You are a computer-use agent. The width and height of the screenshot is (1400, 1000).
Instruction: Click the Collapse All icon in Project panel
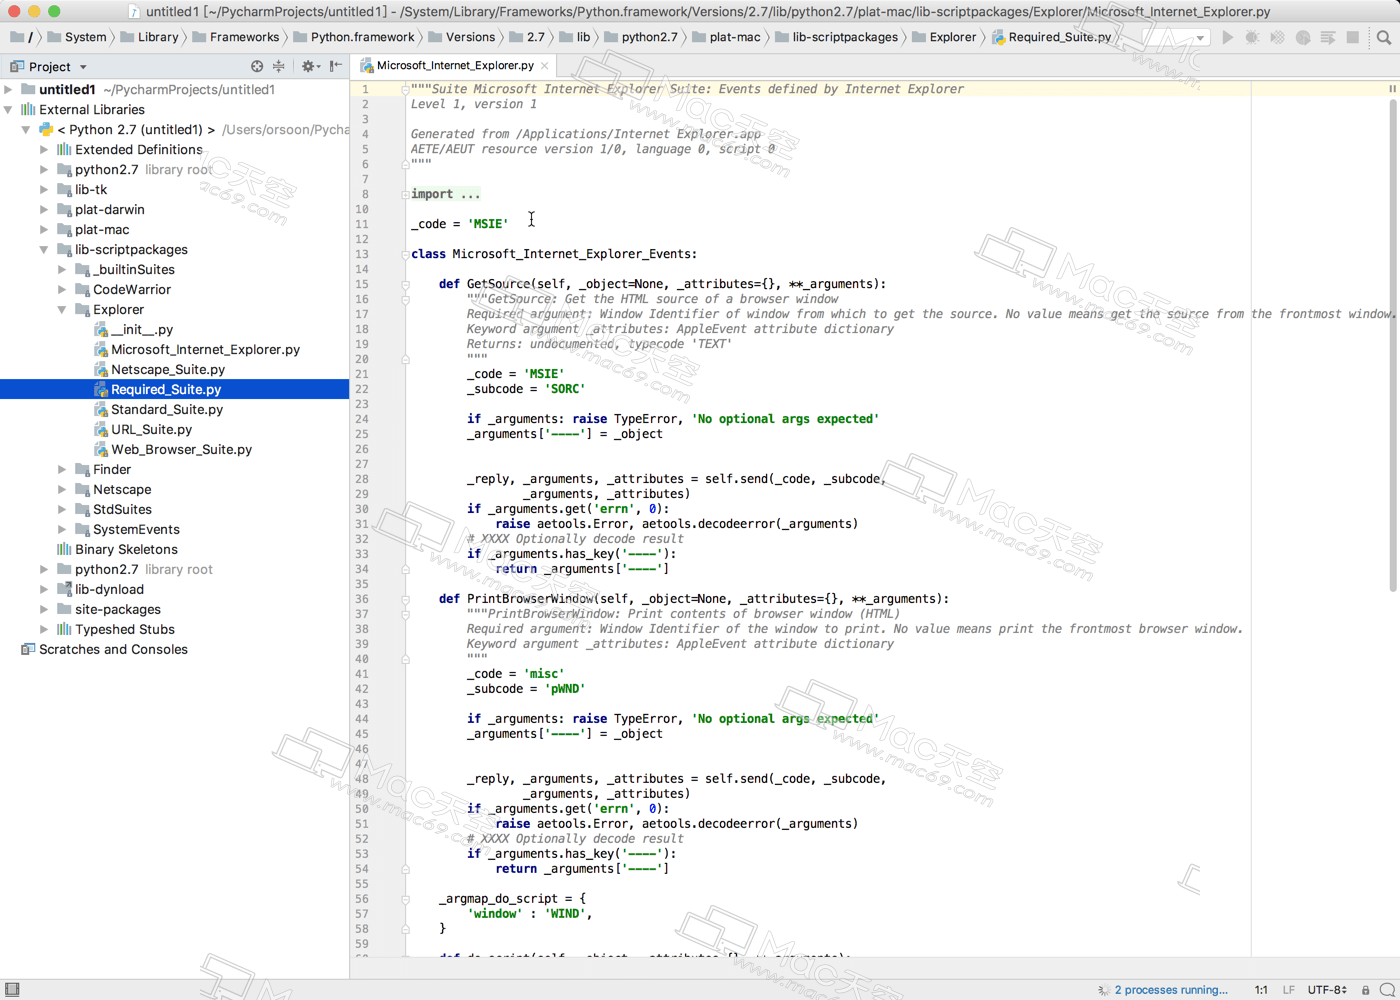(x=279, y=66)
